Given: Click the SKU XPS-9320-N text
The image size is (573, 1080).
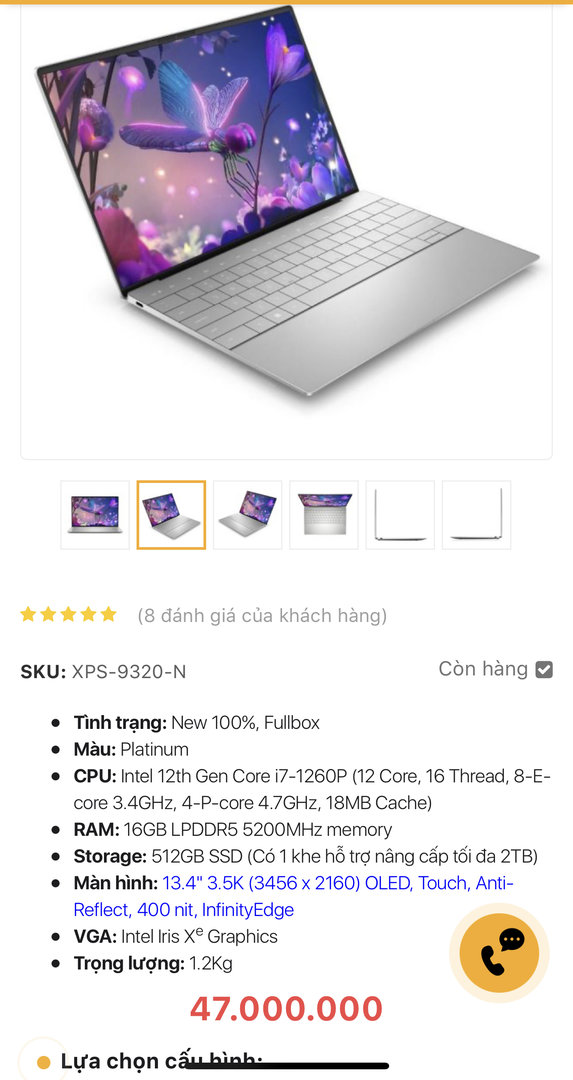Looking at the screenshot, I should (103, 672).
